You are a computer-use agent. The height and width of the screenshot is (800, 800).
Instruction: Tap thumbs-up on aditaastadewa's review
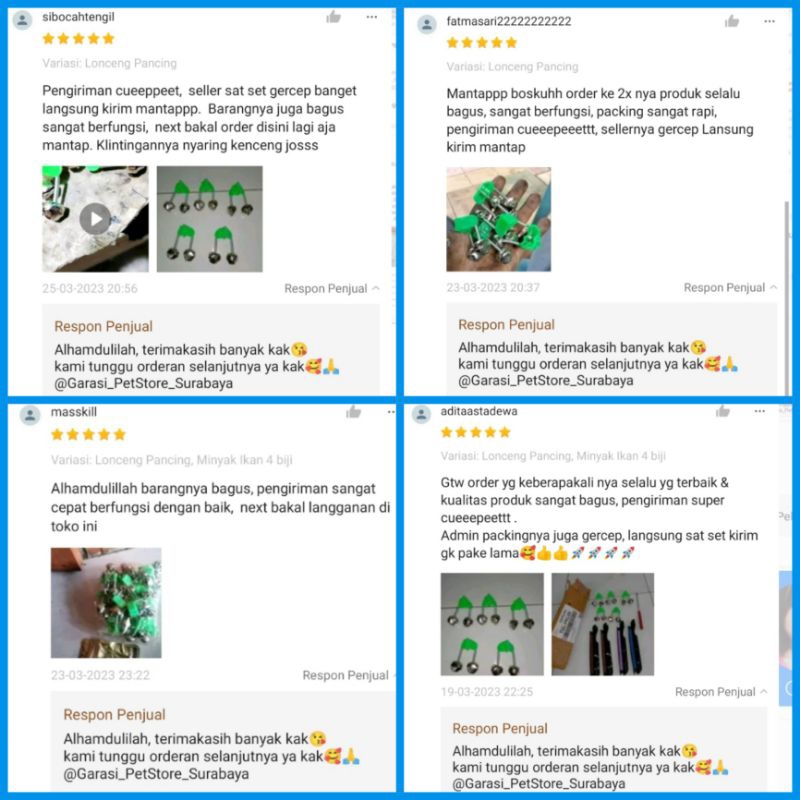722,411
